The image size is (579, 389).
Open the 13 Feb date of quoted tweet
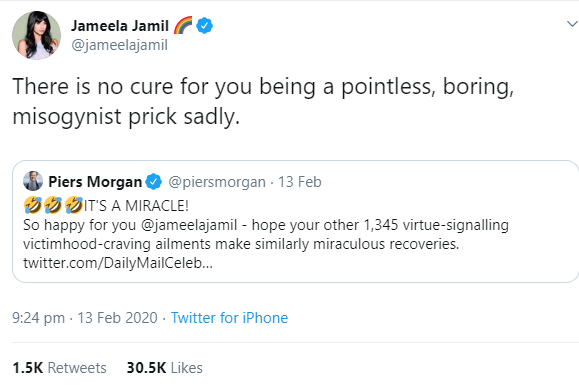300,182
